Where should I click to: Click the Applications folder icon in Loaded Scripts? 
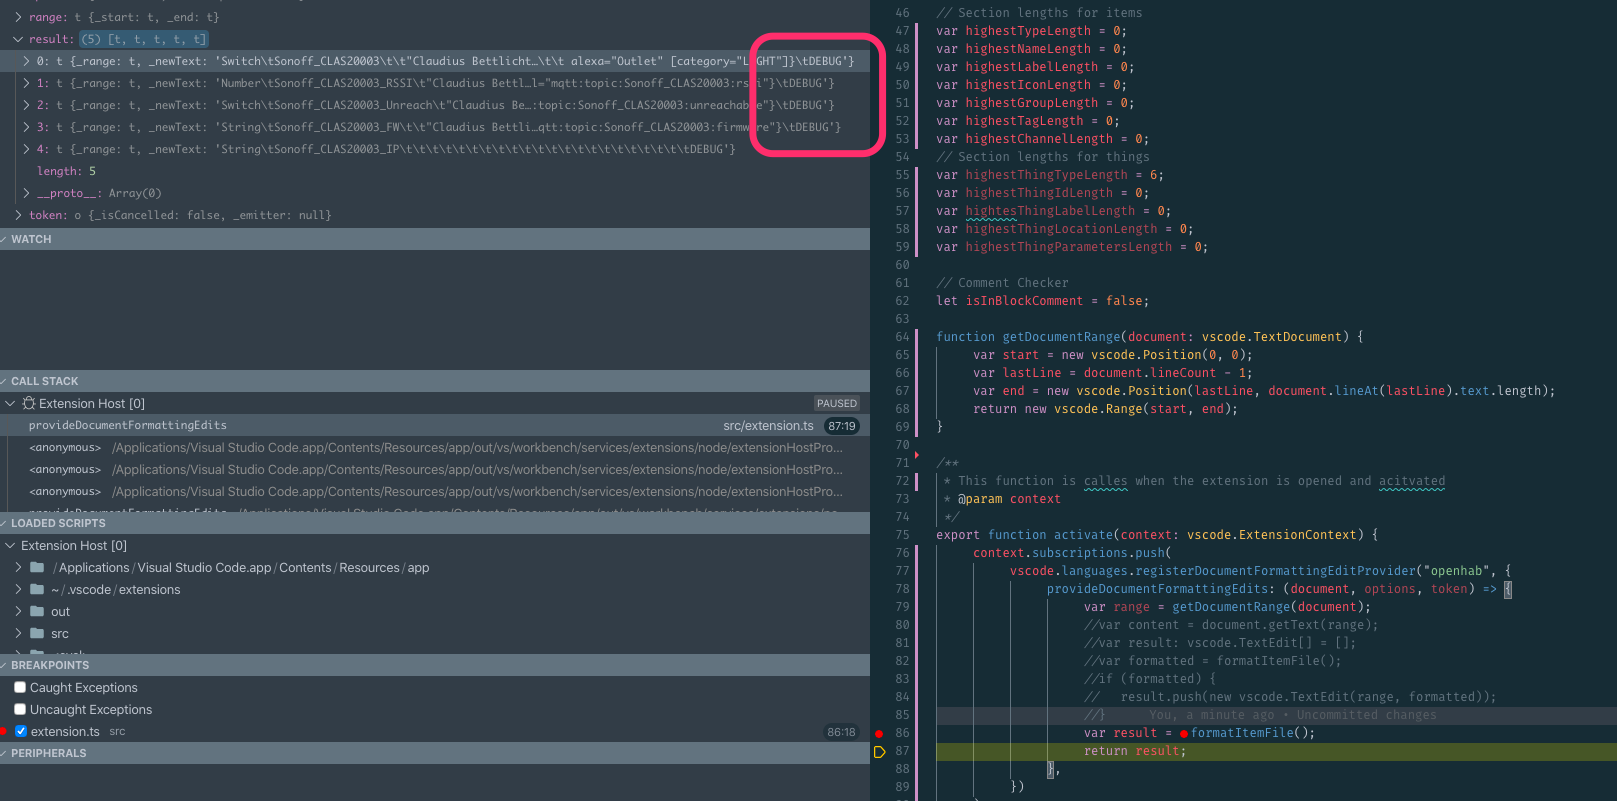[37, 567]
